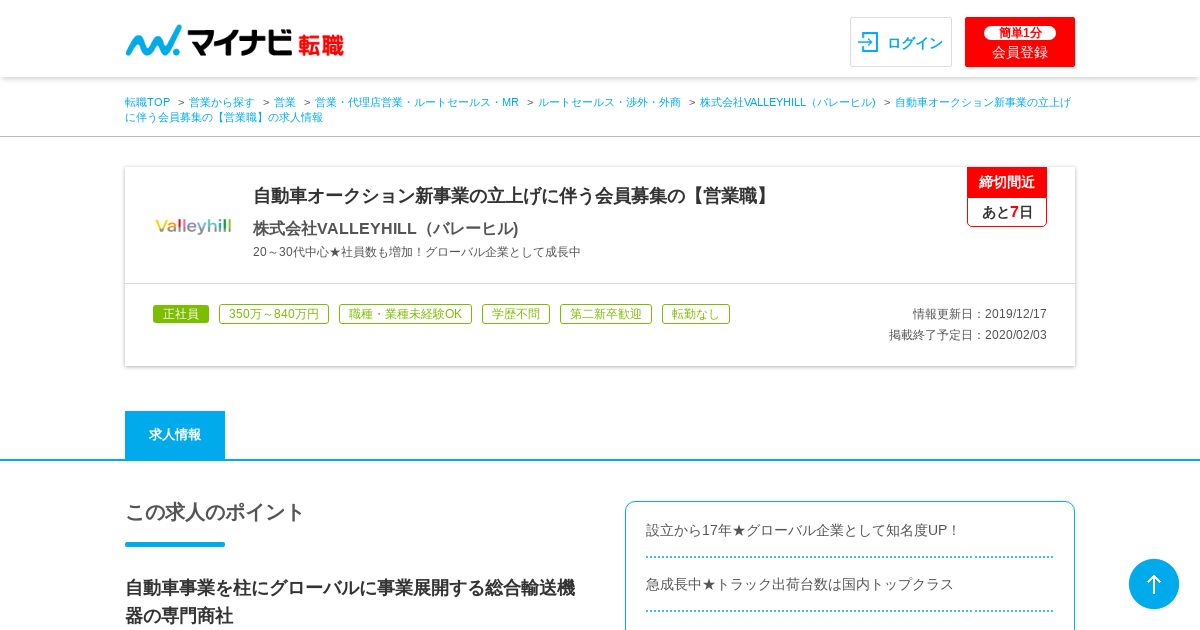
Task: Open the 営業 breadcrumb link
Action: pyautogui.click(x=285, y=102)
